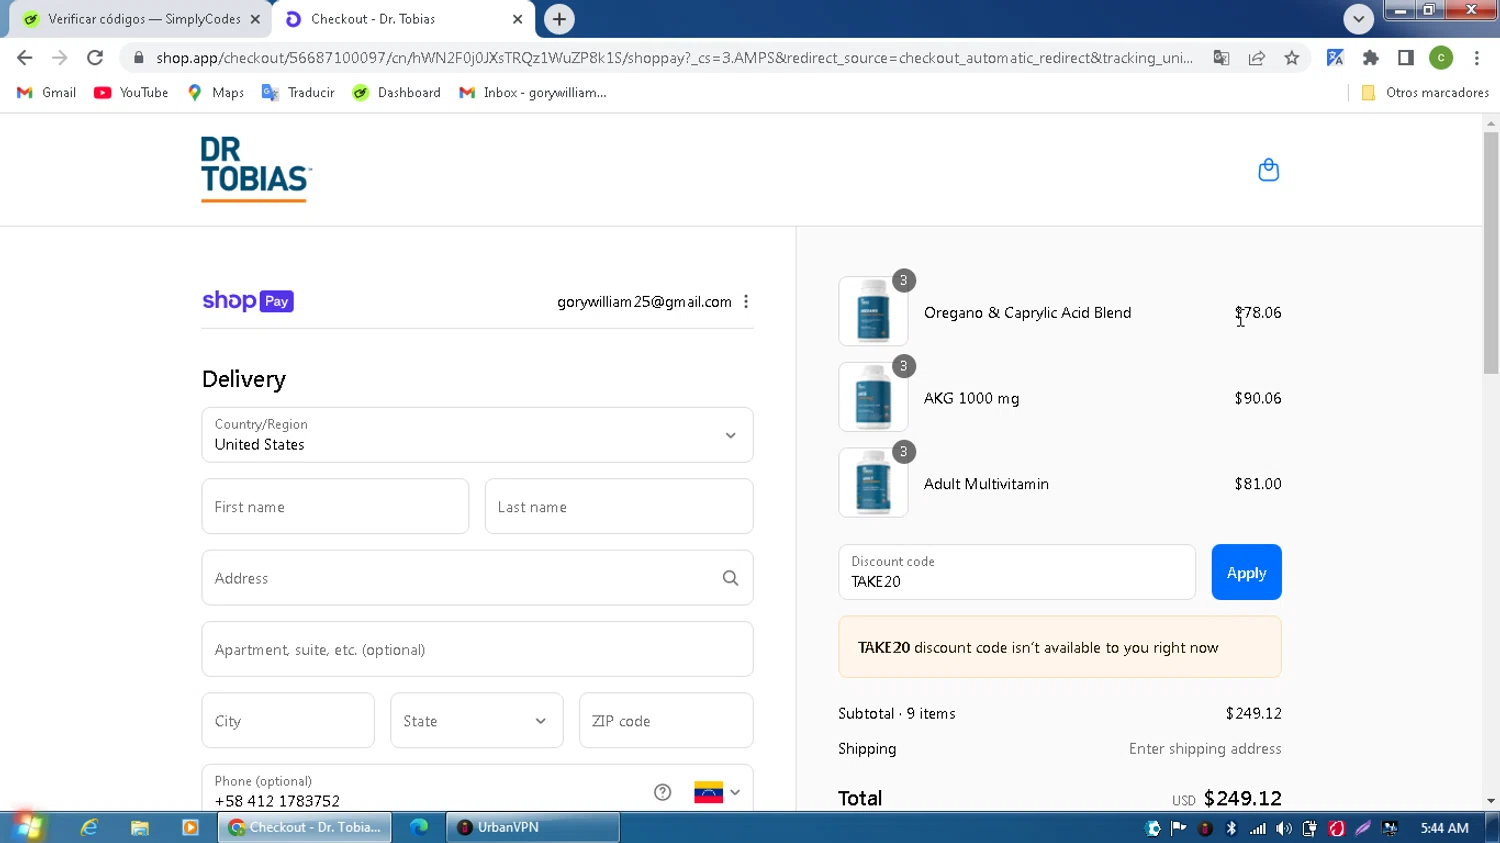Switch to the Verificar códigos — SimplyCodes tab
The width and height of the screenshot is (1500, 843).
[x=138, y=19]
